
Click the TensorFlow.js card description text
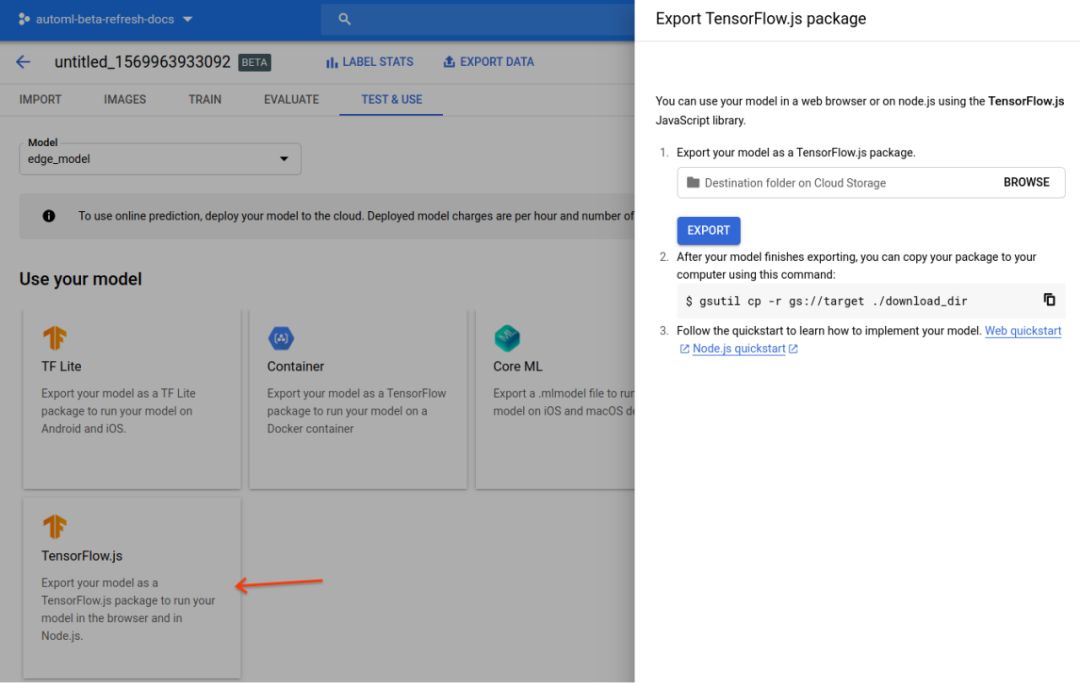tap(128, 609)
